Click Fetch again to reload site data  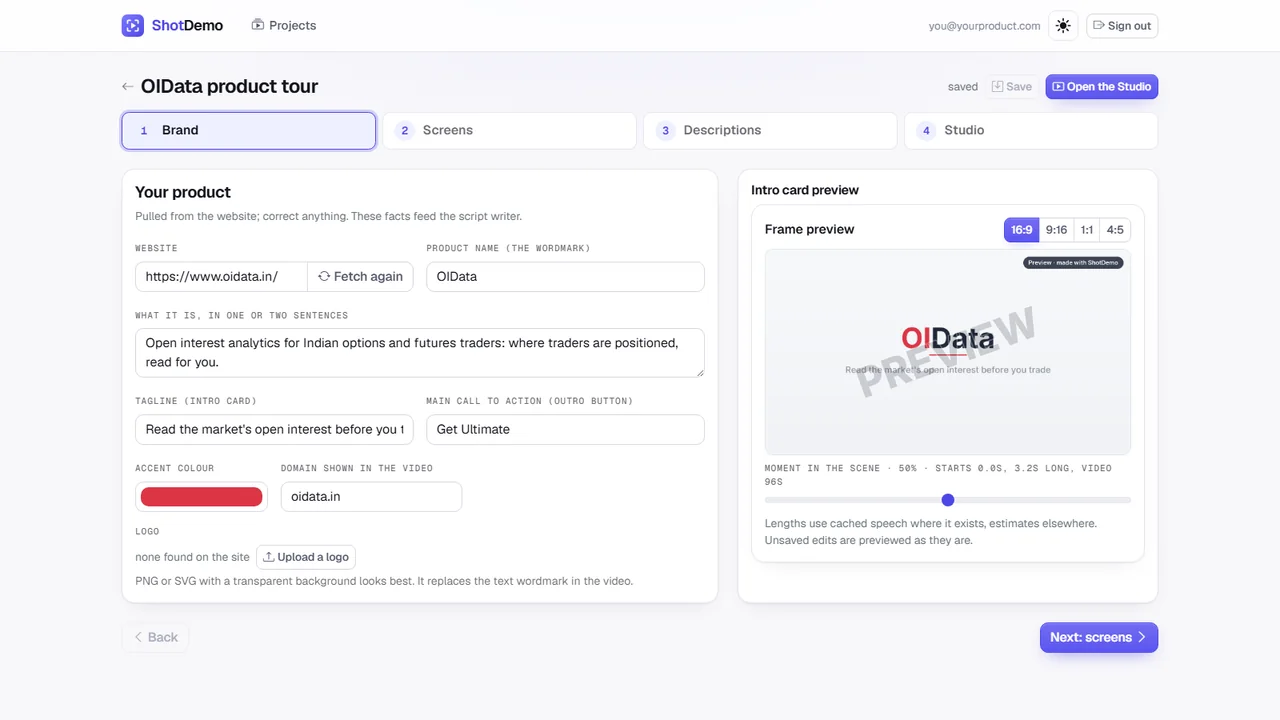[361, 277]
